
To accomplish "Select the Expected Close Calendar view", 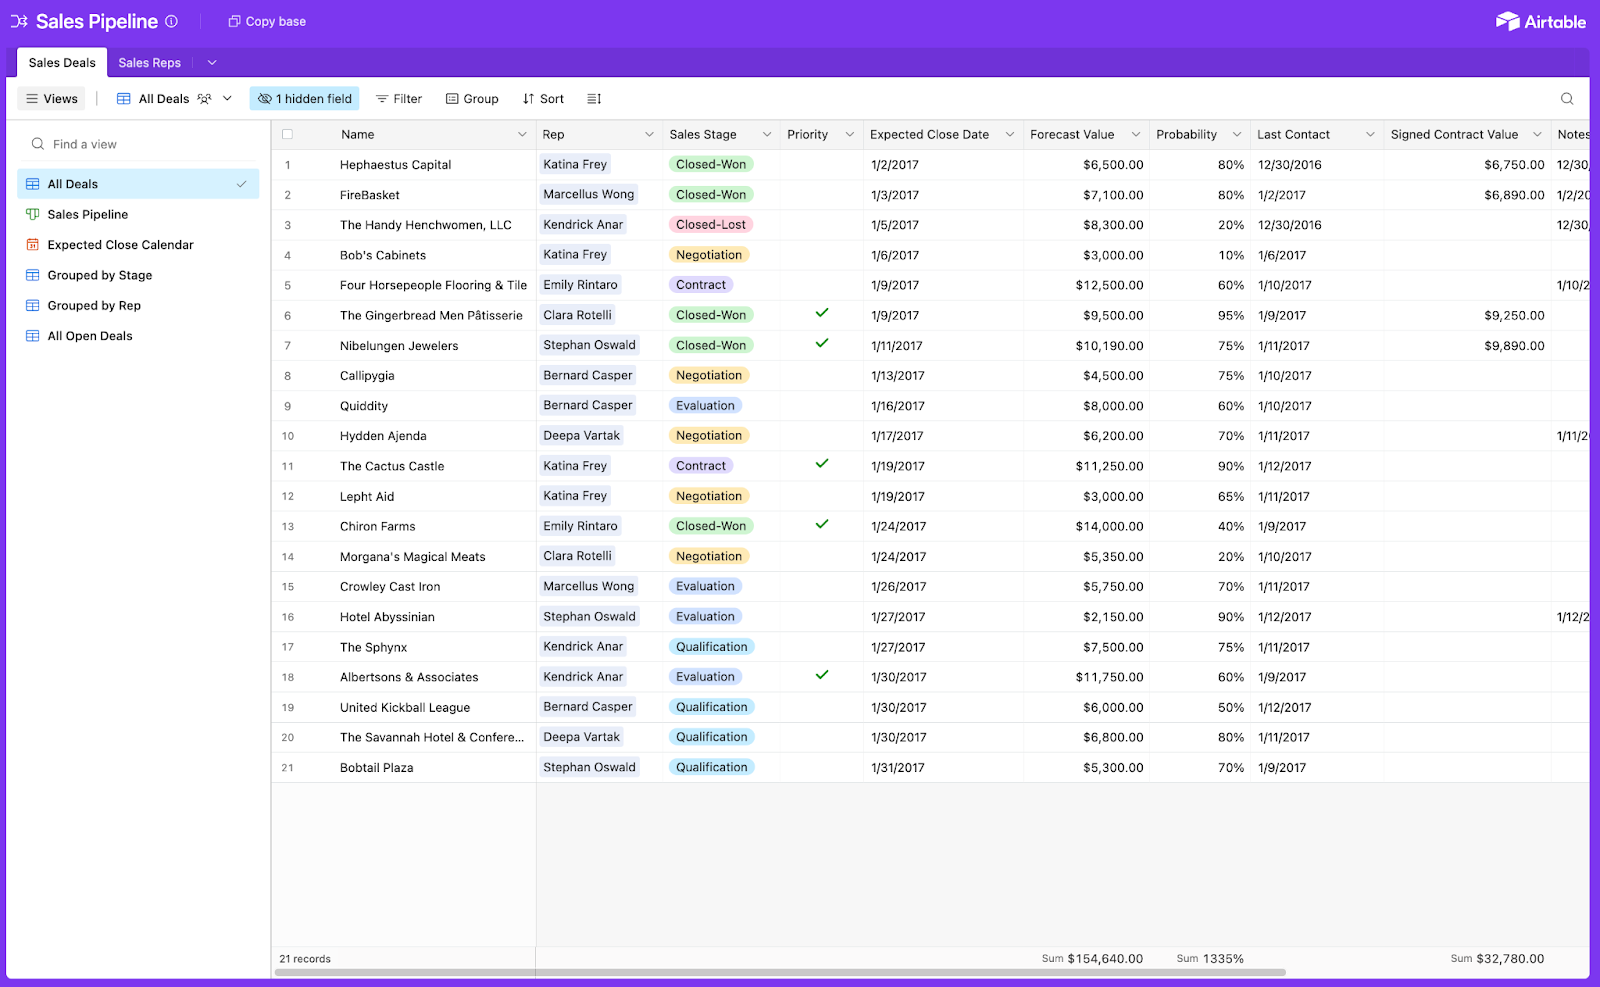I will click(138, 245).
